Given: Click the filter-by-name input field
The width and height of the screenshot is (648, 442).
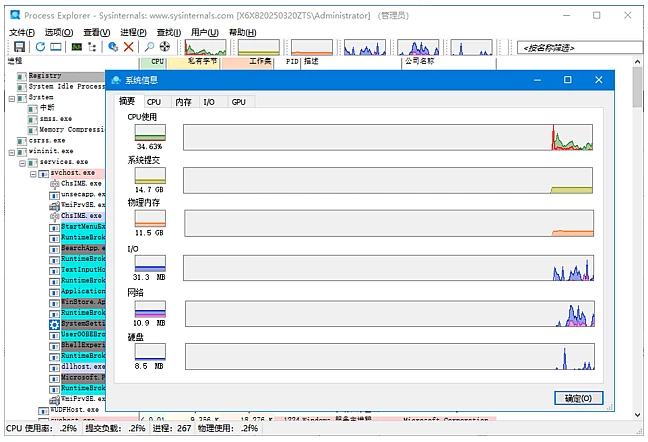Looking at the screenshot, I should (x=580, y=47).
